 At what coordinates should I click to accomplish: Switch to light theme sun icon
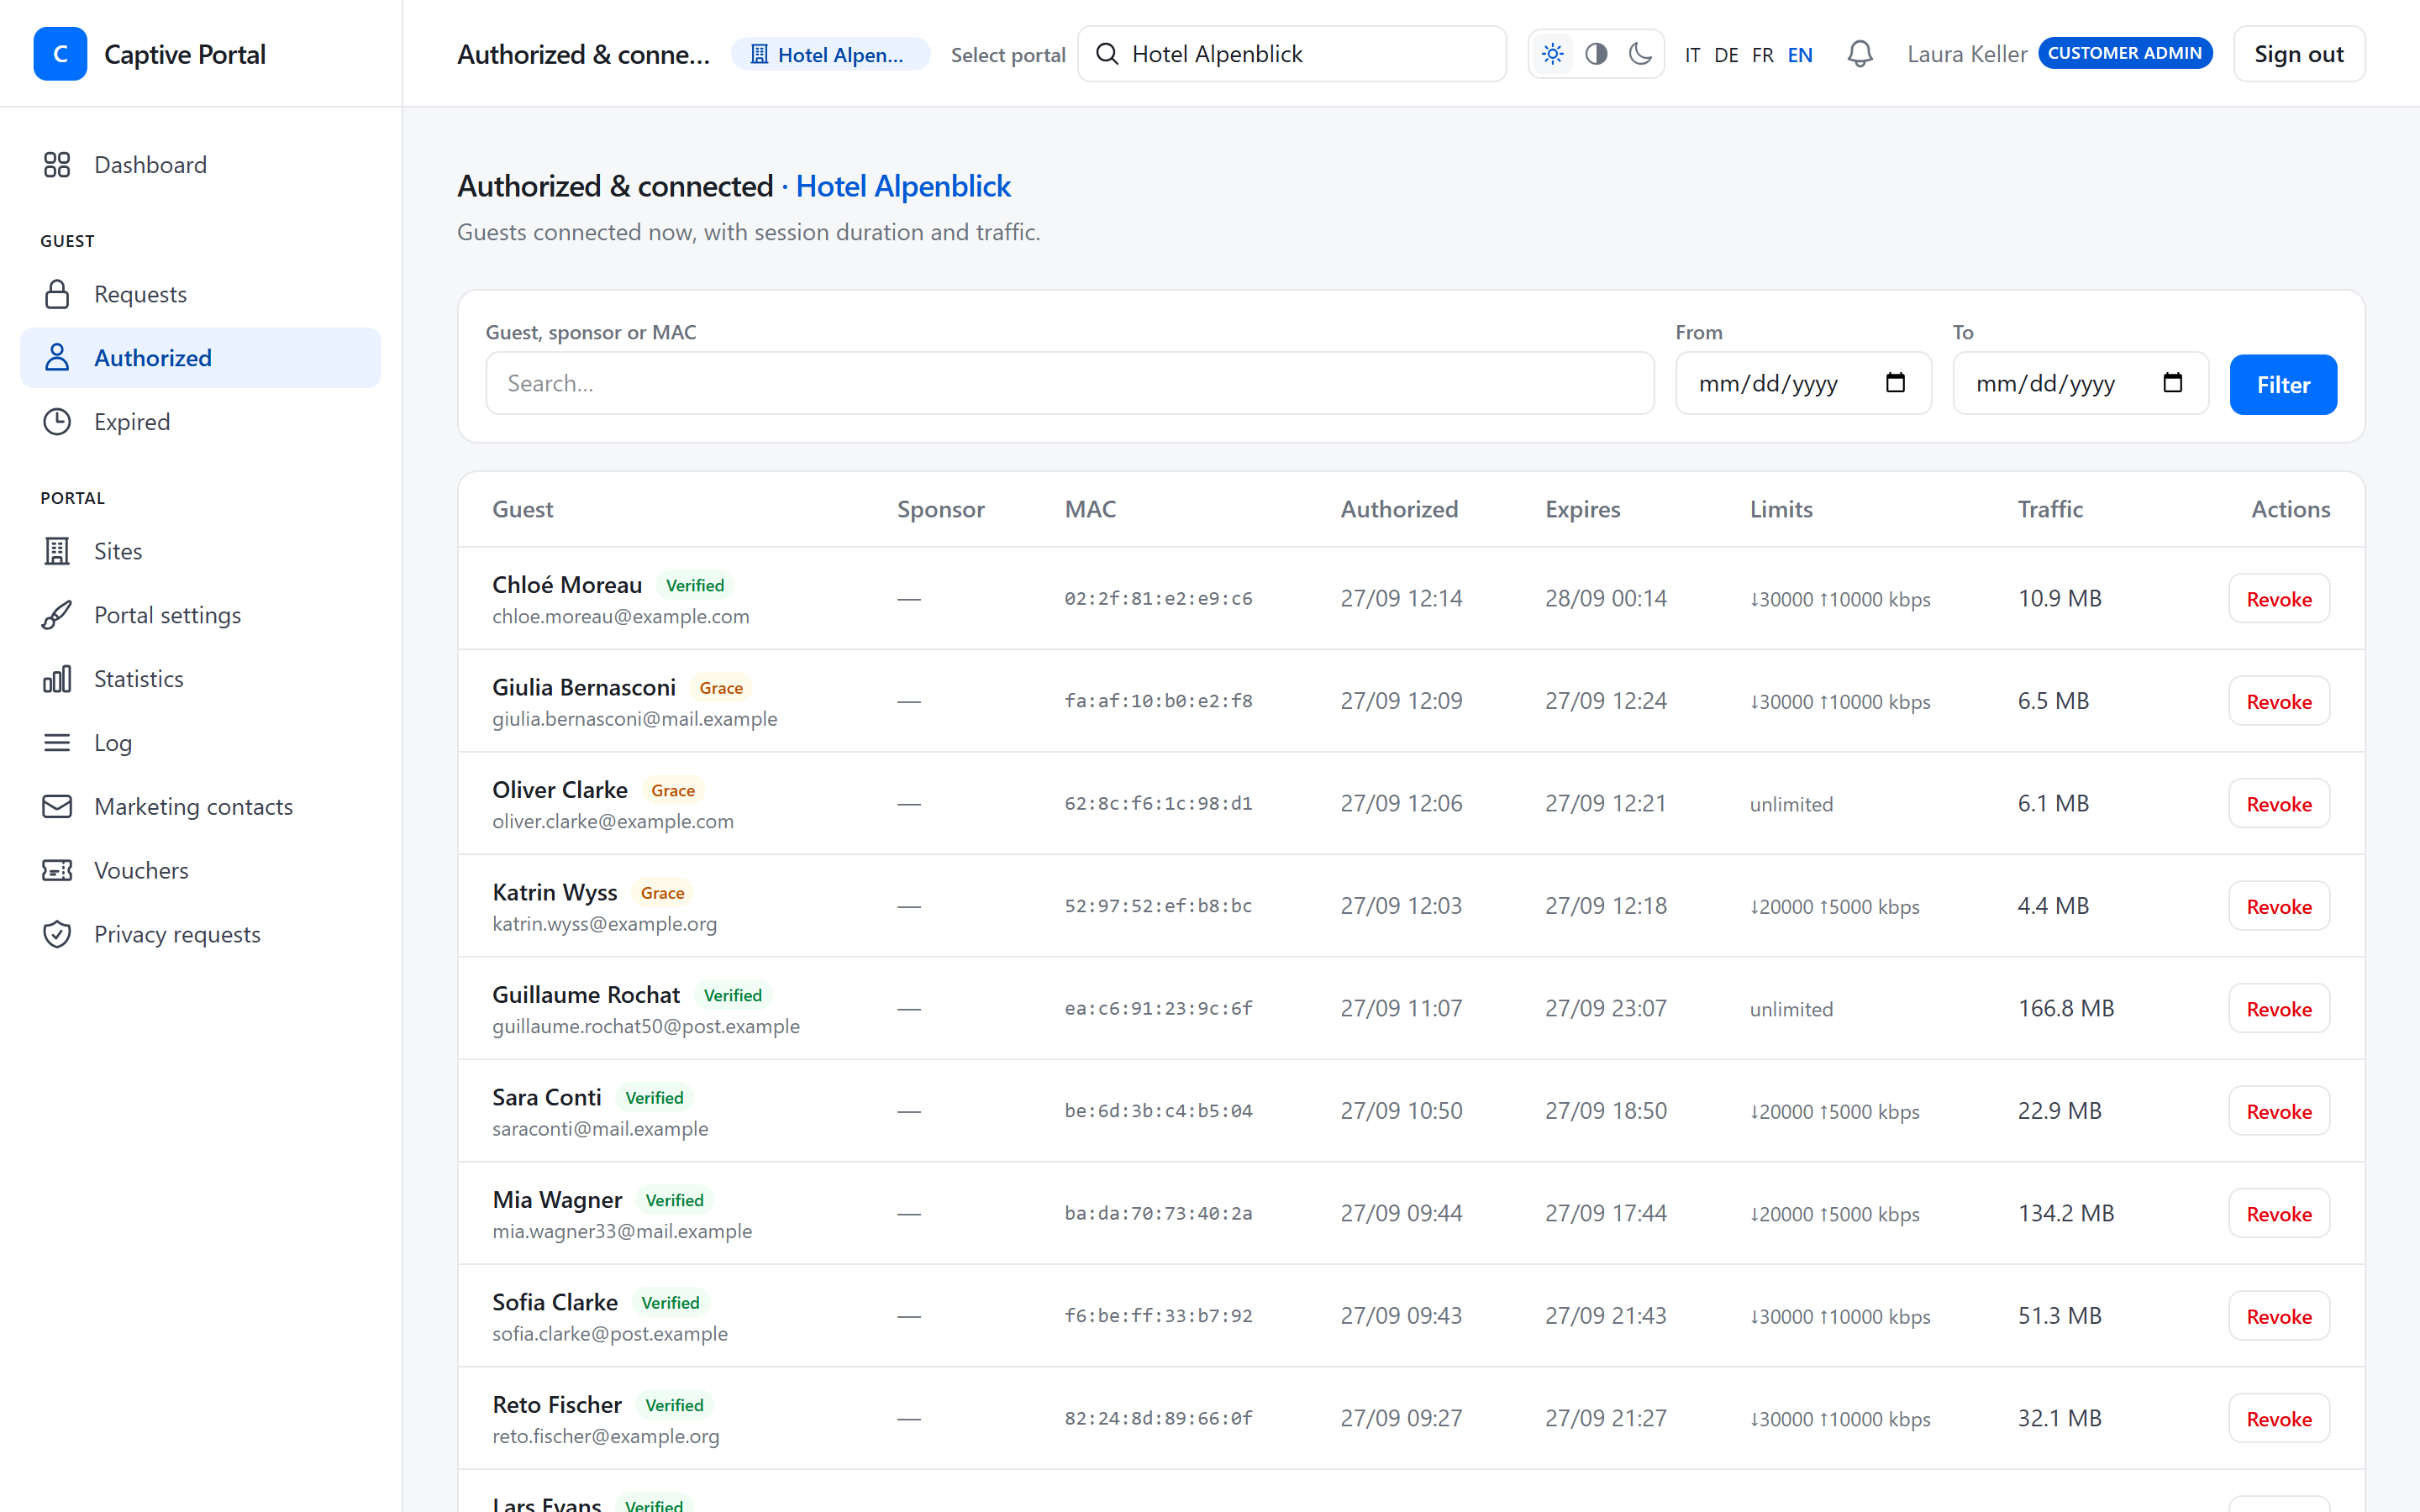pyautogui.click(x=1552, y=54)
